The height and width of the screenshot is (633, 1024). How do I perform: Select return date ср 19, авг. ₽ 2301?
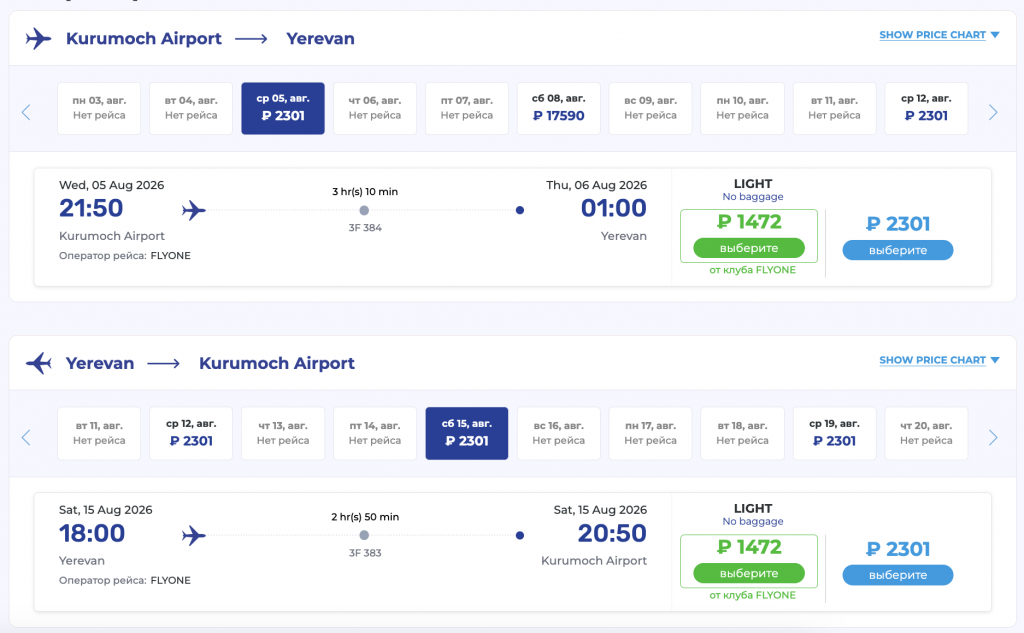834,433
